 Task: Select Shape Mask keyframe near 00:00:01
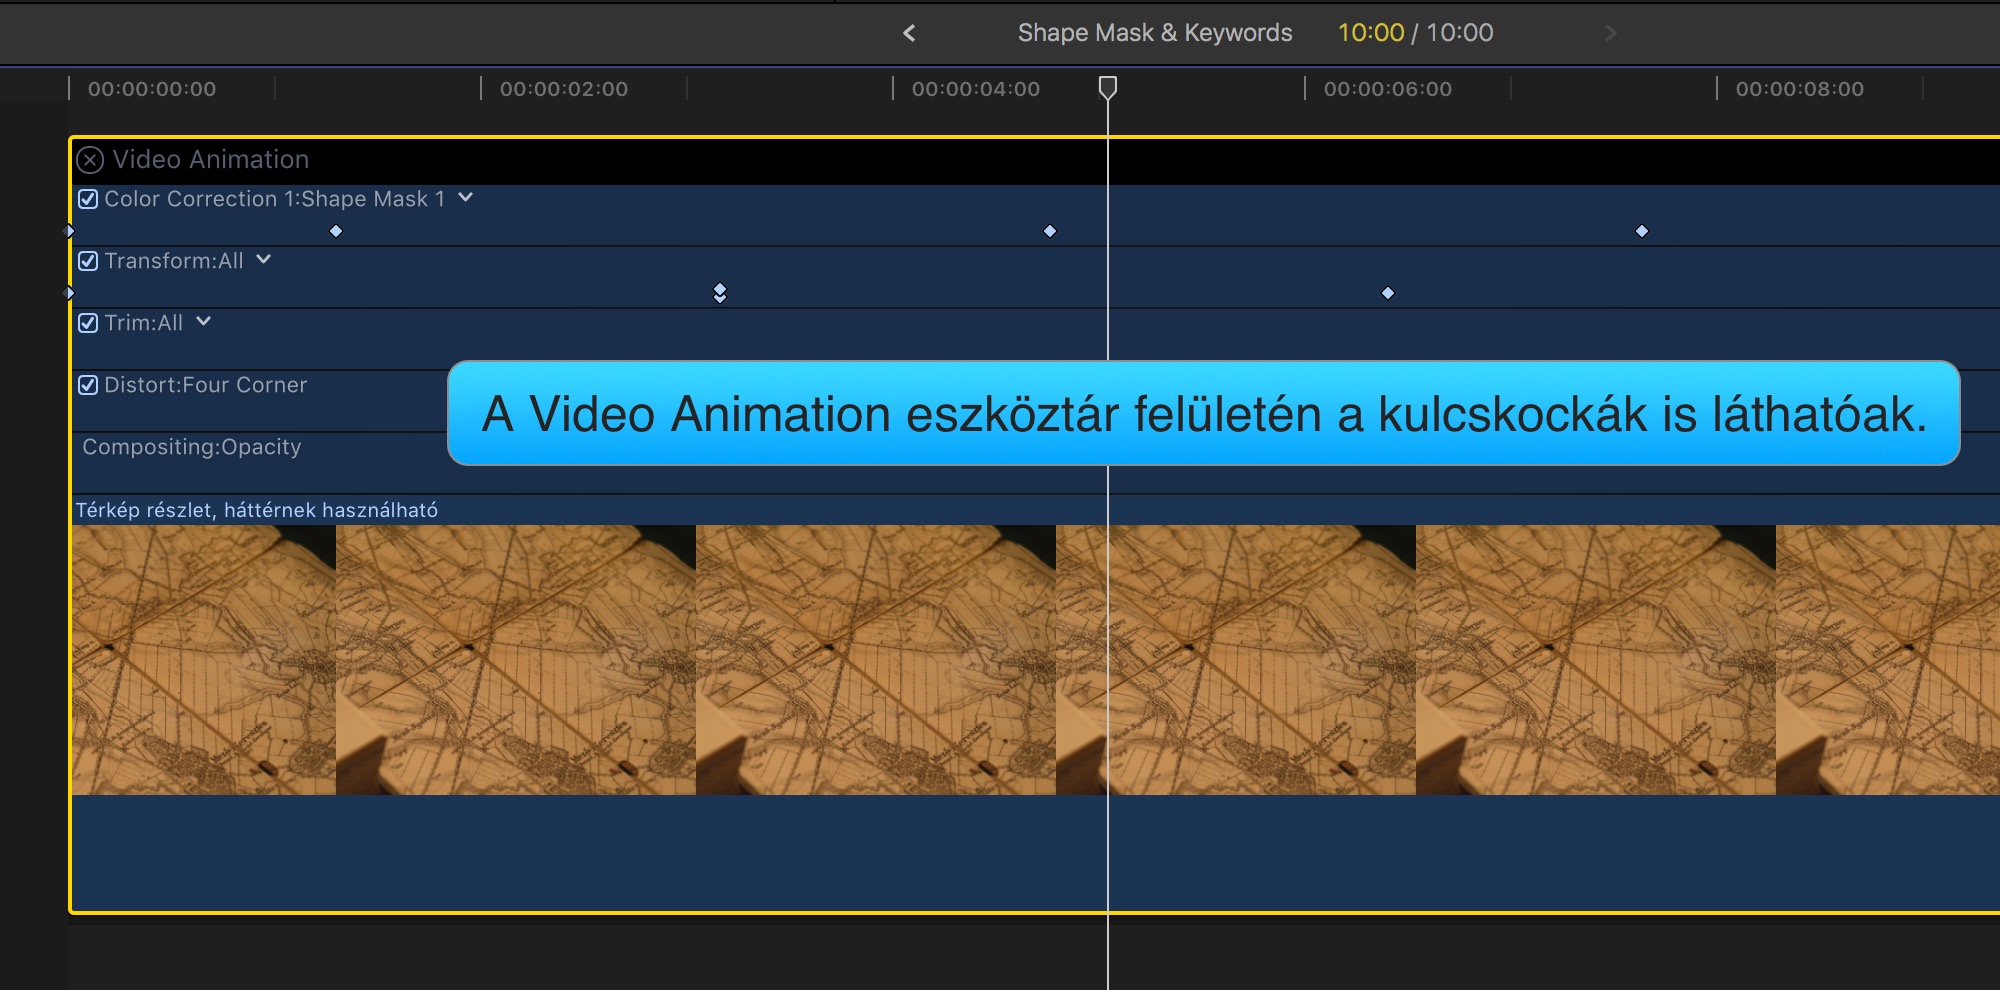336,231
